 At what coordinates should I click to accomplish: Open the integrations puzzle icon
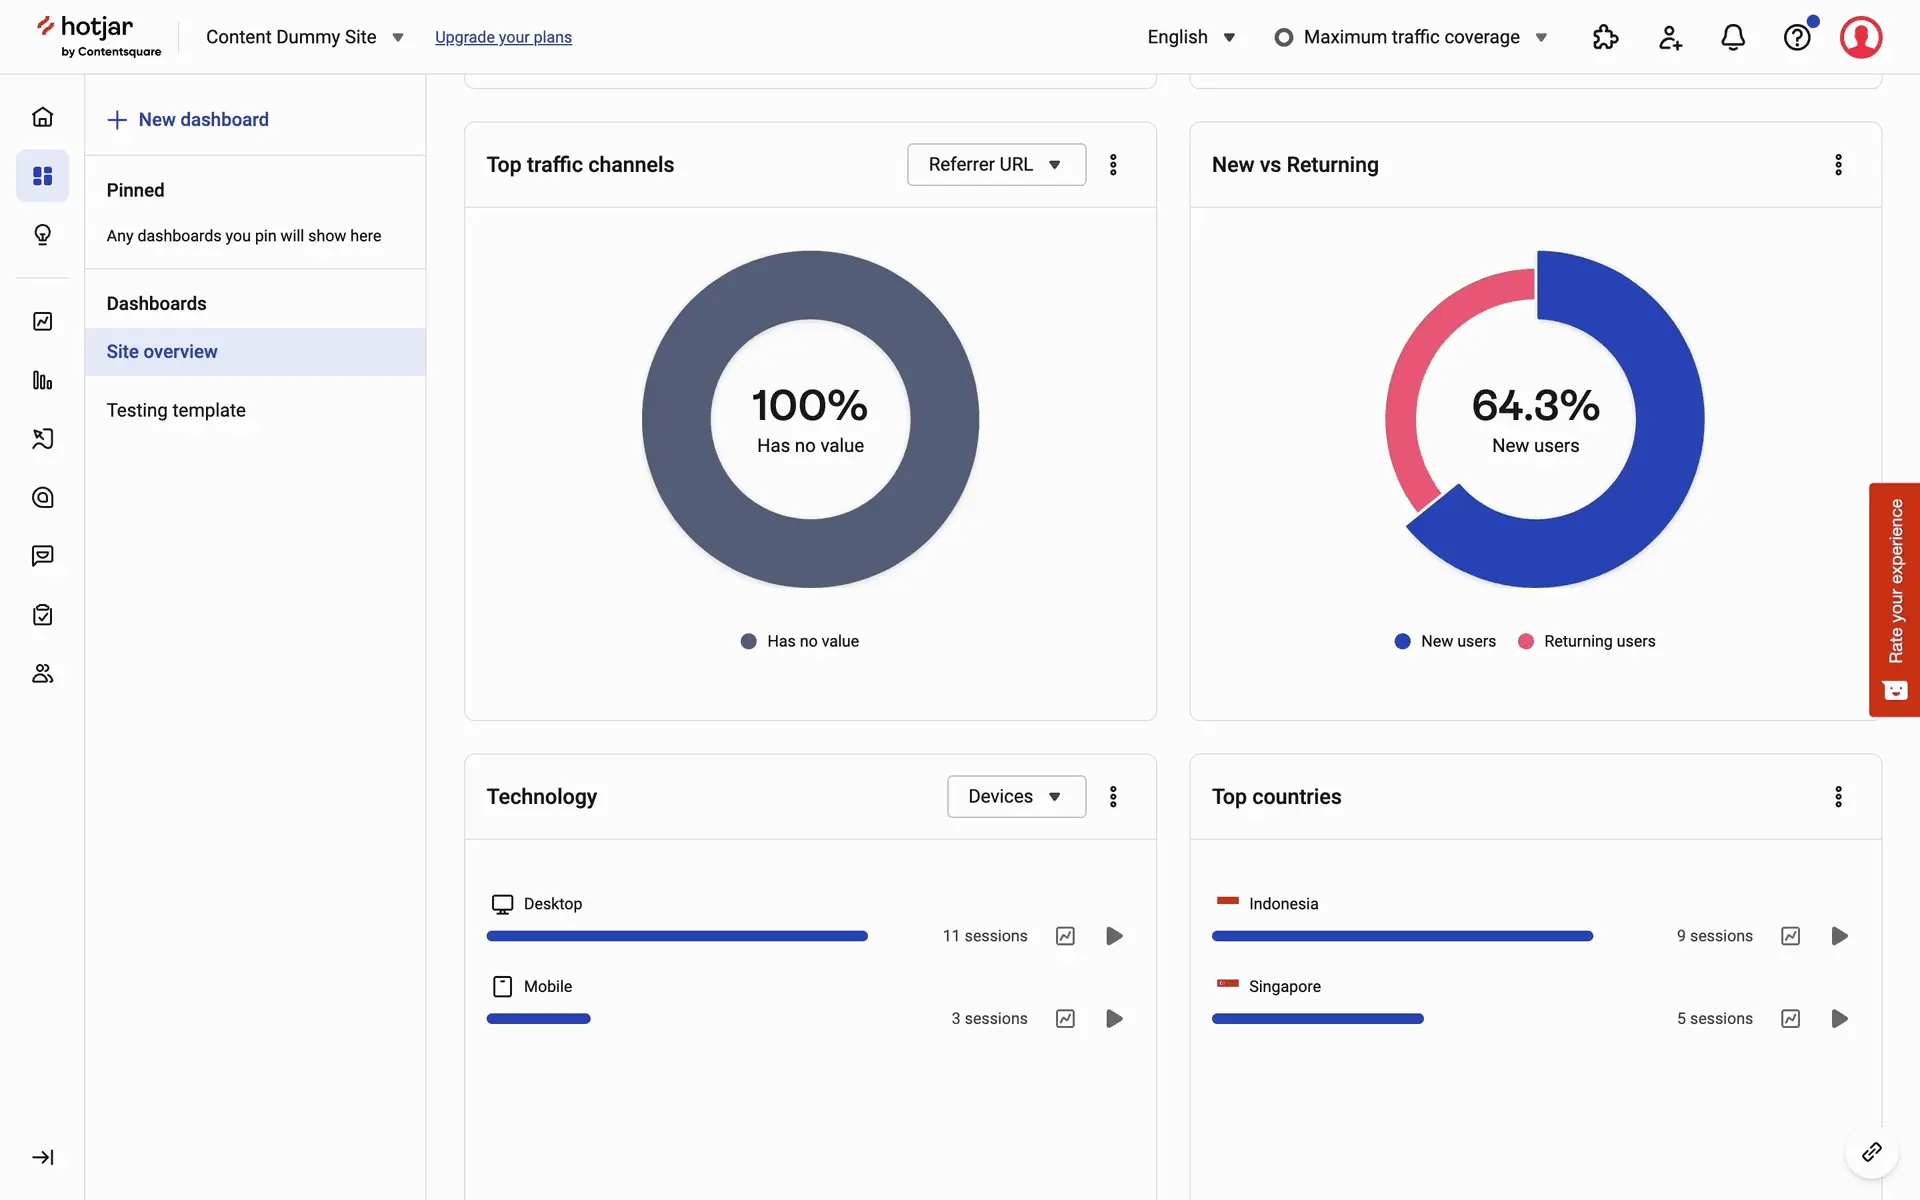pos(1605,37)
